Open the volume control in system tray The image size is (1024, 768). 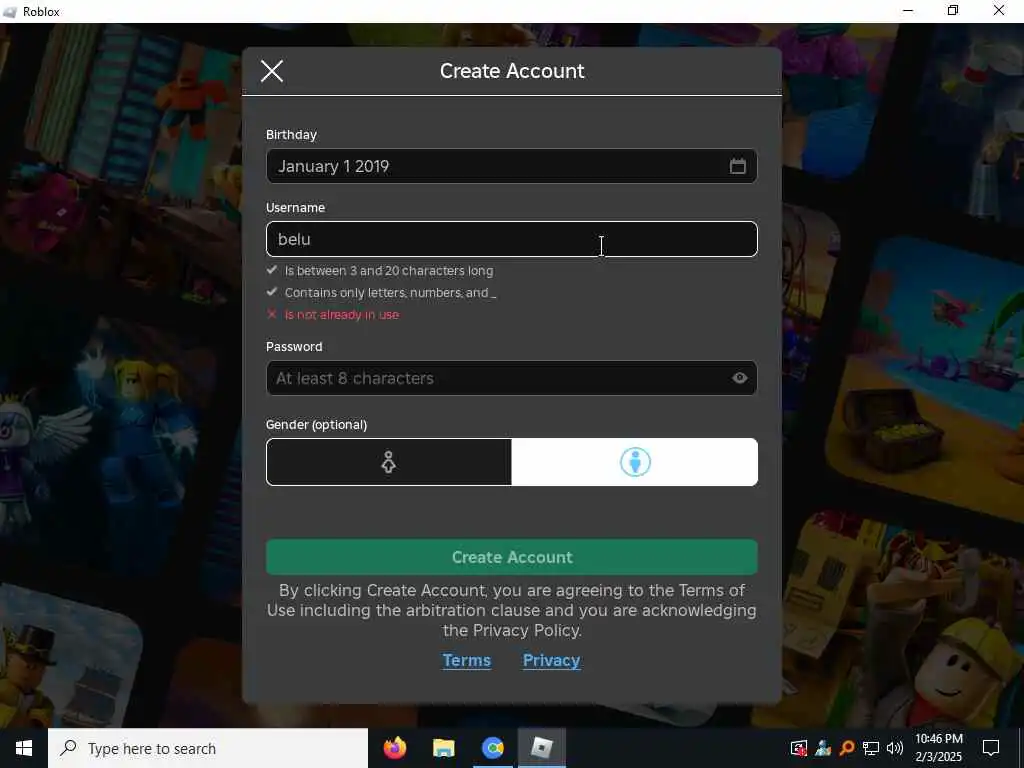coord(895,748)
